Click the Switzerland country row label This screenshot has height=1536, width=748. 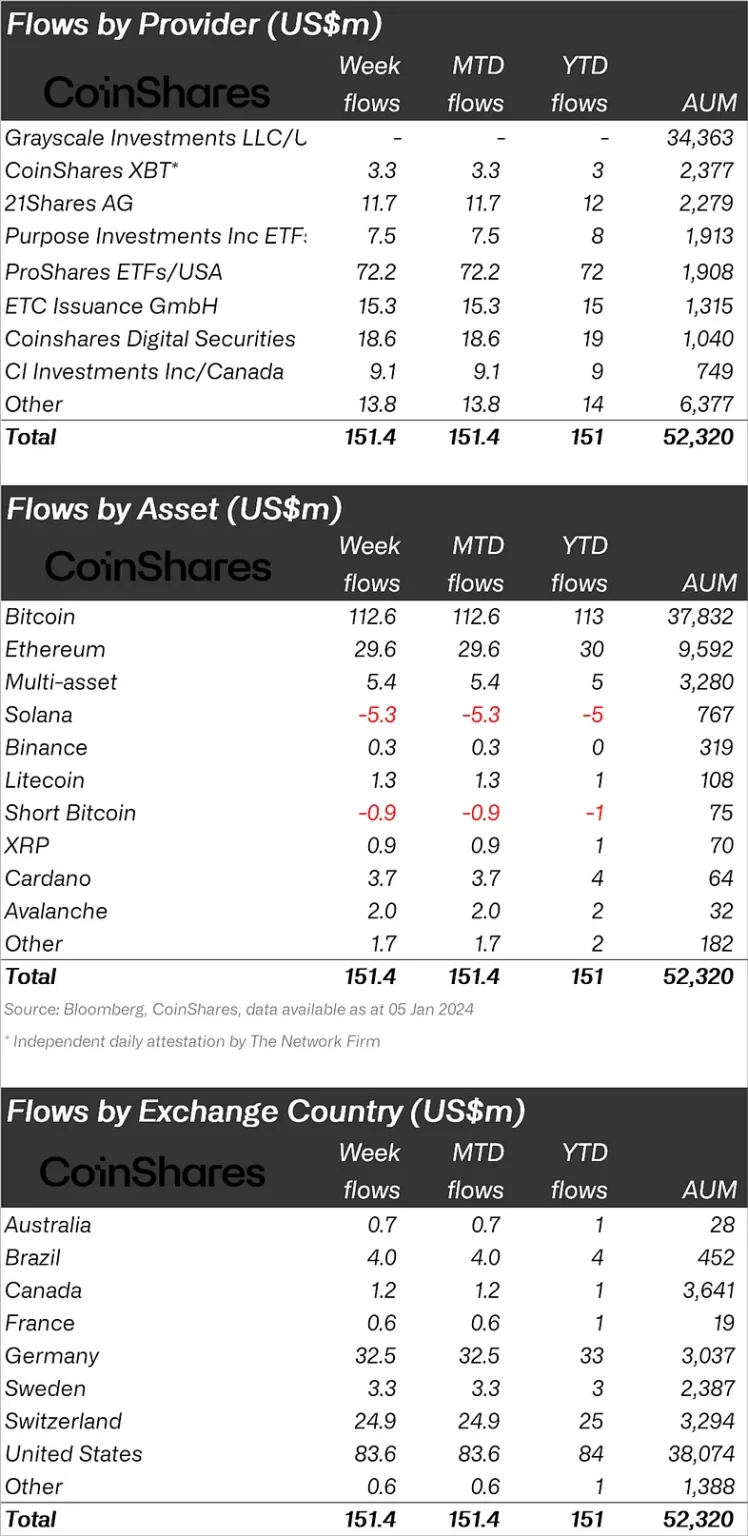tap(63, 1421)
